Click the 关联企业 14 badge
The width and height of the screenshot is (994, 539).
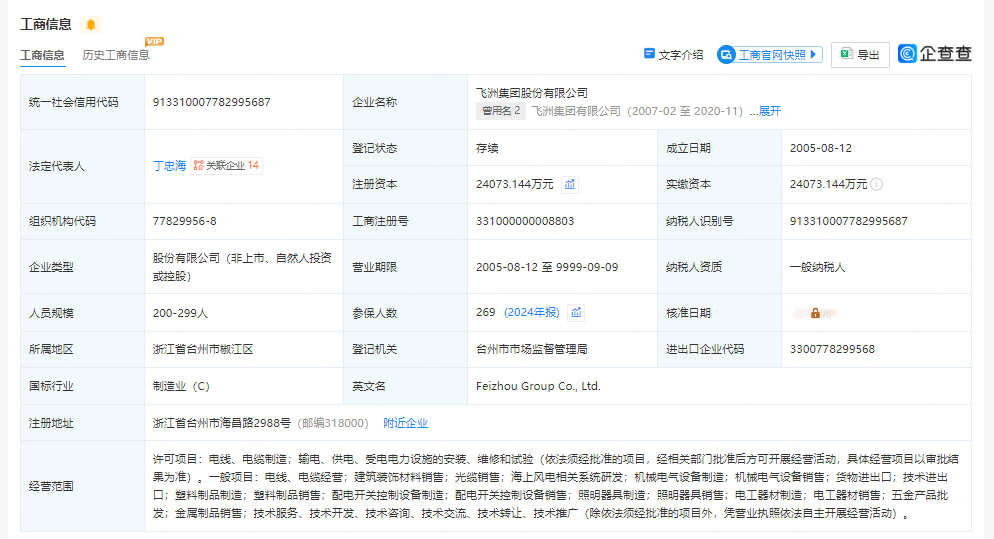227,165
